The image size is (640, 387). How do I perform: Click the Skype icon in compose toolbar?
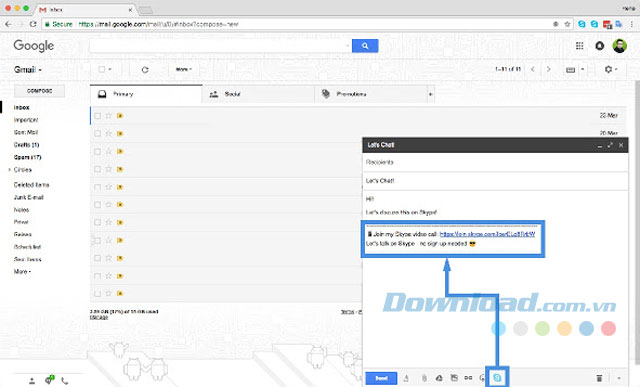point(497,378)
